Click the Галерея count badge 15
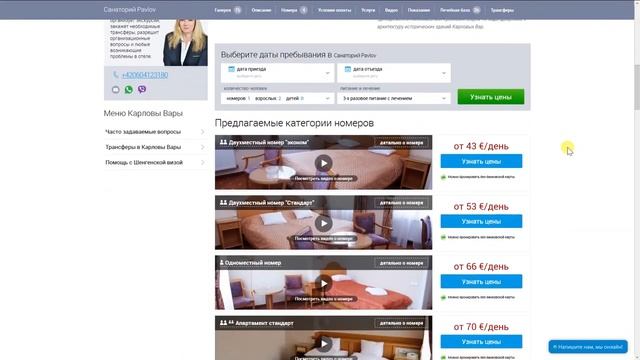Viewport: 640px width, 360px height. click(238, 10)
